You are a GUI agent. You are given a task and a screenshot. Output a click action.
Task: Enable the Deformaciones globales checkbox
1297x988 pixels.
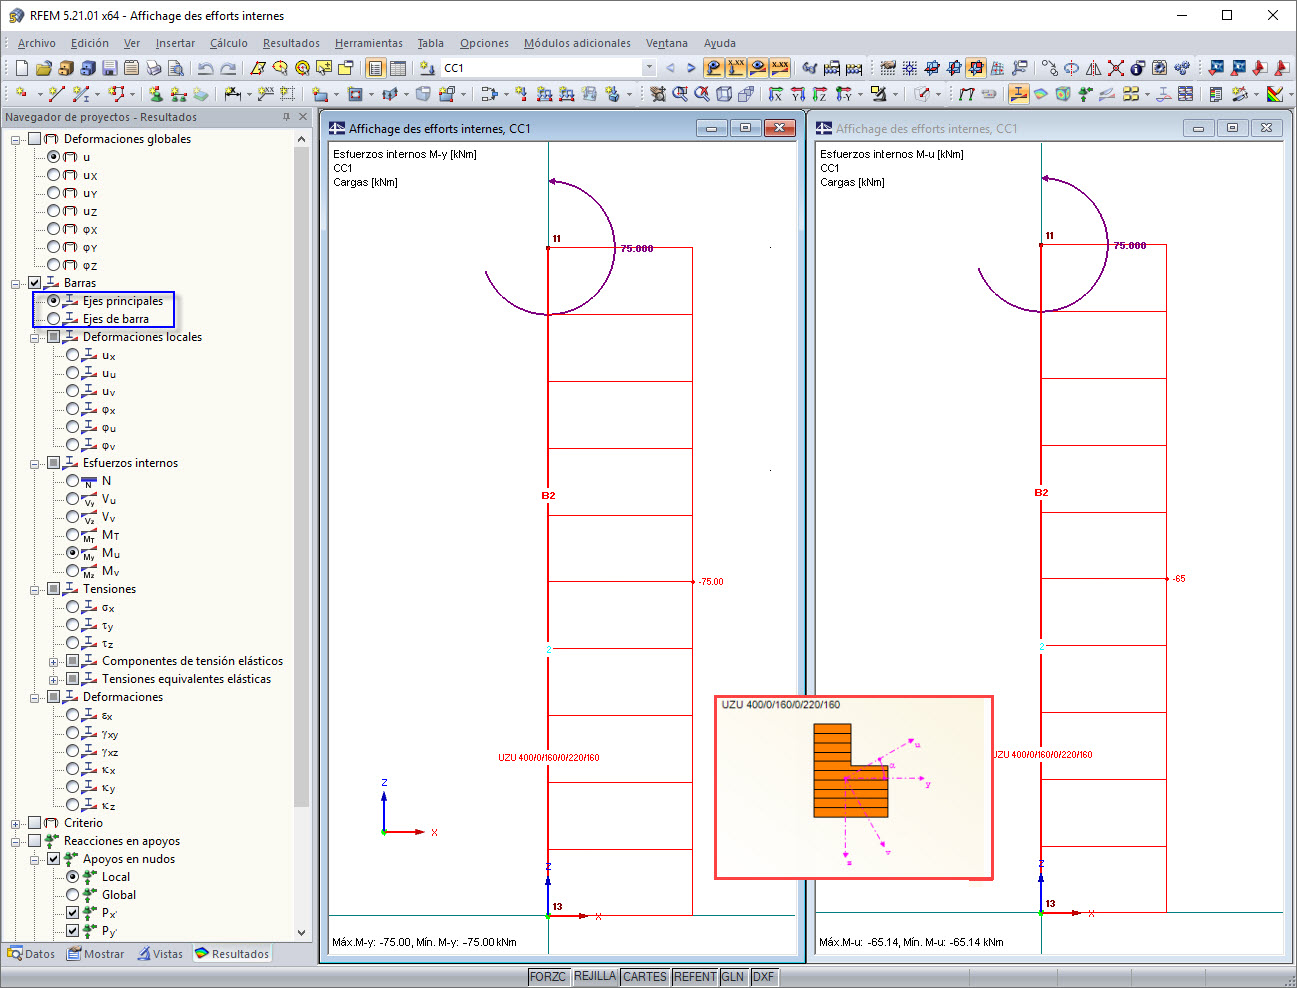point(35,139)
